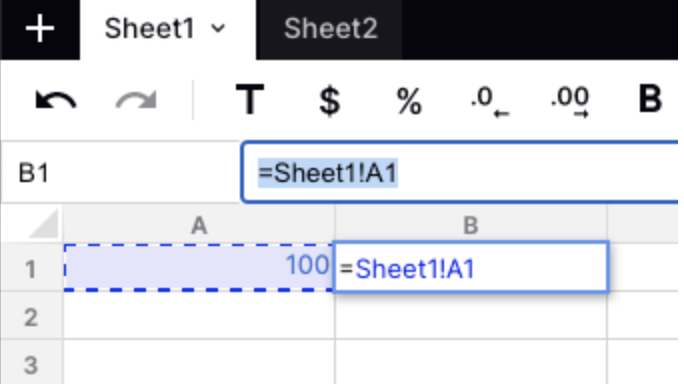This screenshot has width=684, height=384.
Task: Select column B header
Action: [x=471, y=226]
